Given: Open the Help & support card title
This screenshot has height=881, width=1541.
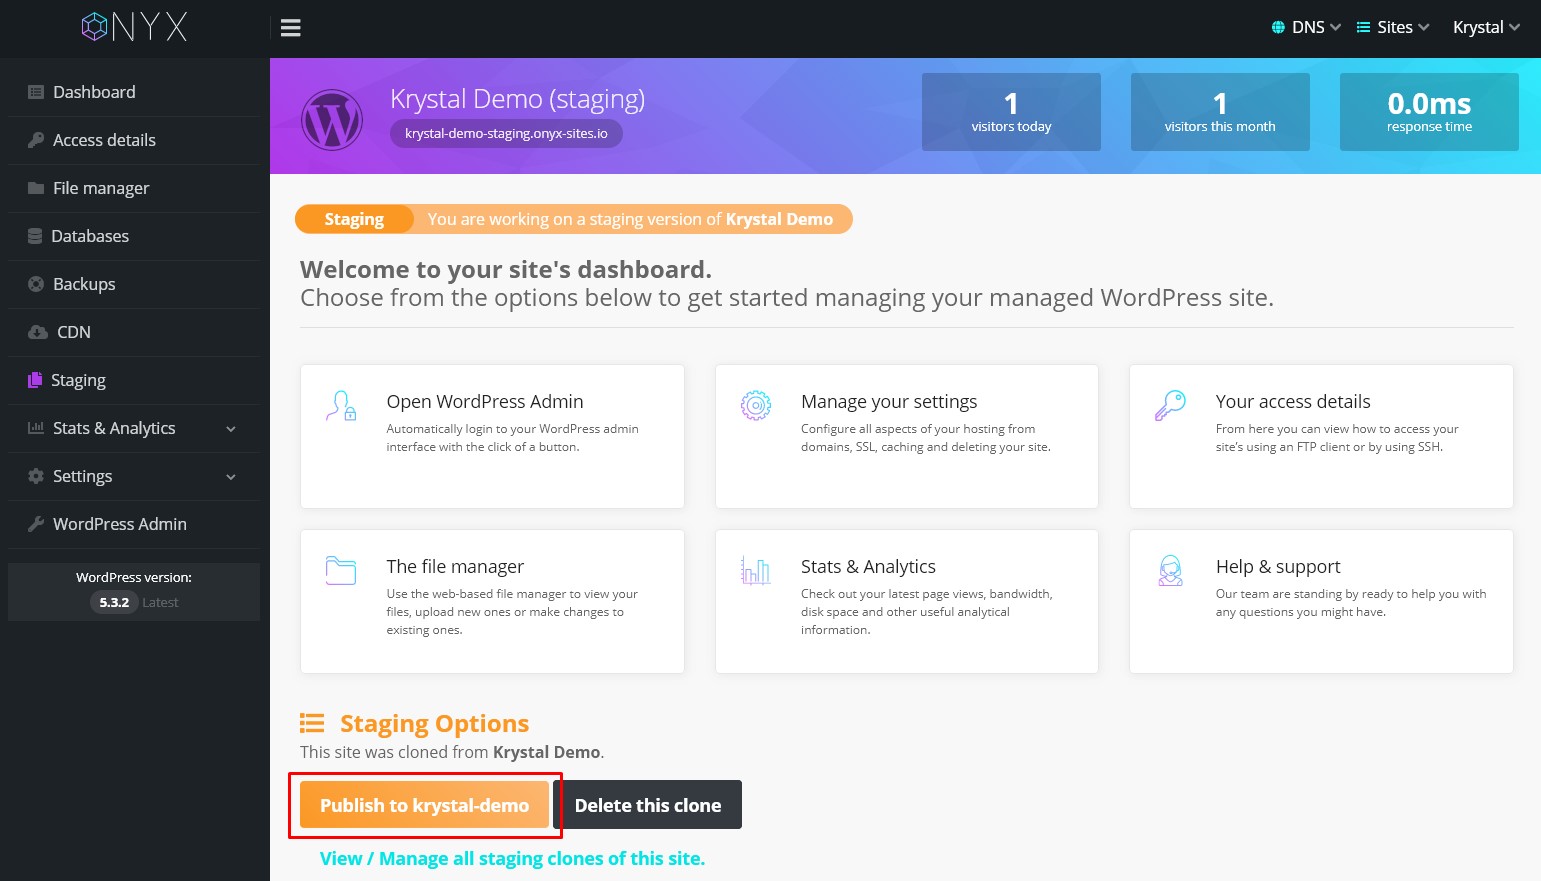Looking at the screenshot, I should click(x=1278, y=566).
